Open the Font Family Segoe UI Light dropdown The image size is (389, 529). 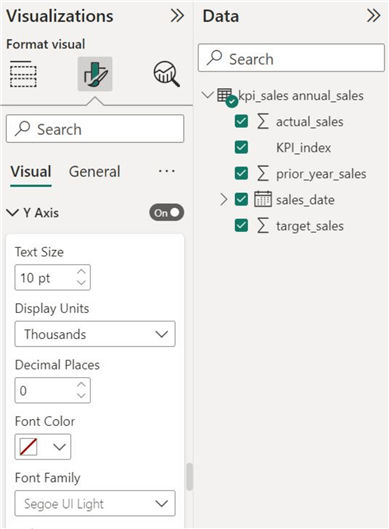click(95, 503)
